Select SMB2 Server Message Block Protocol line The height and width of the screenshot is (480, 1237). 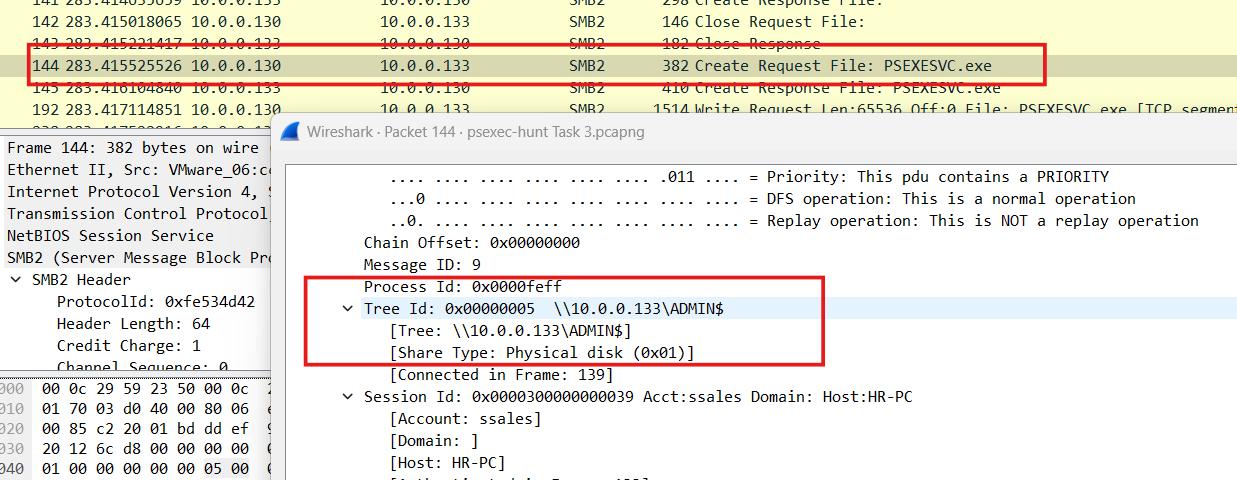[136, 258]
